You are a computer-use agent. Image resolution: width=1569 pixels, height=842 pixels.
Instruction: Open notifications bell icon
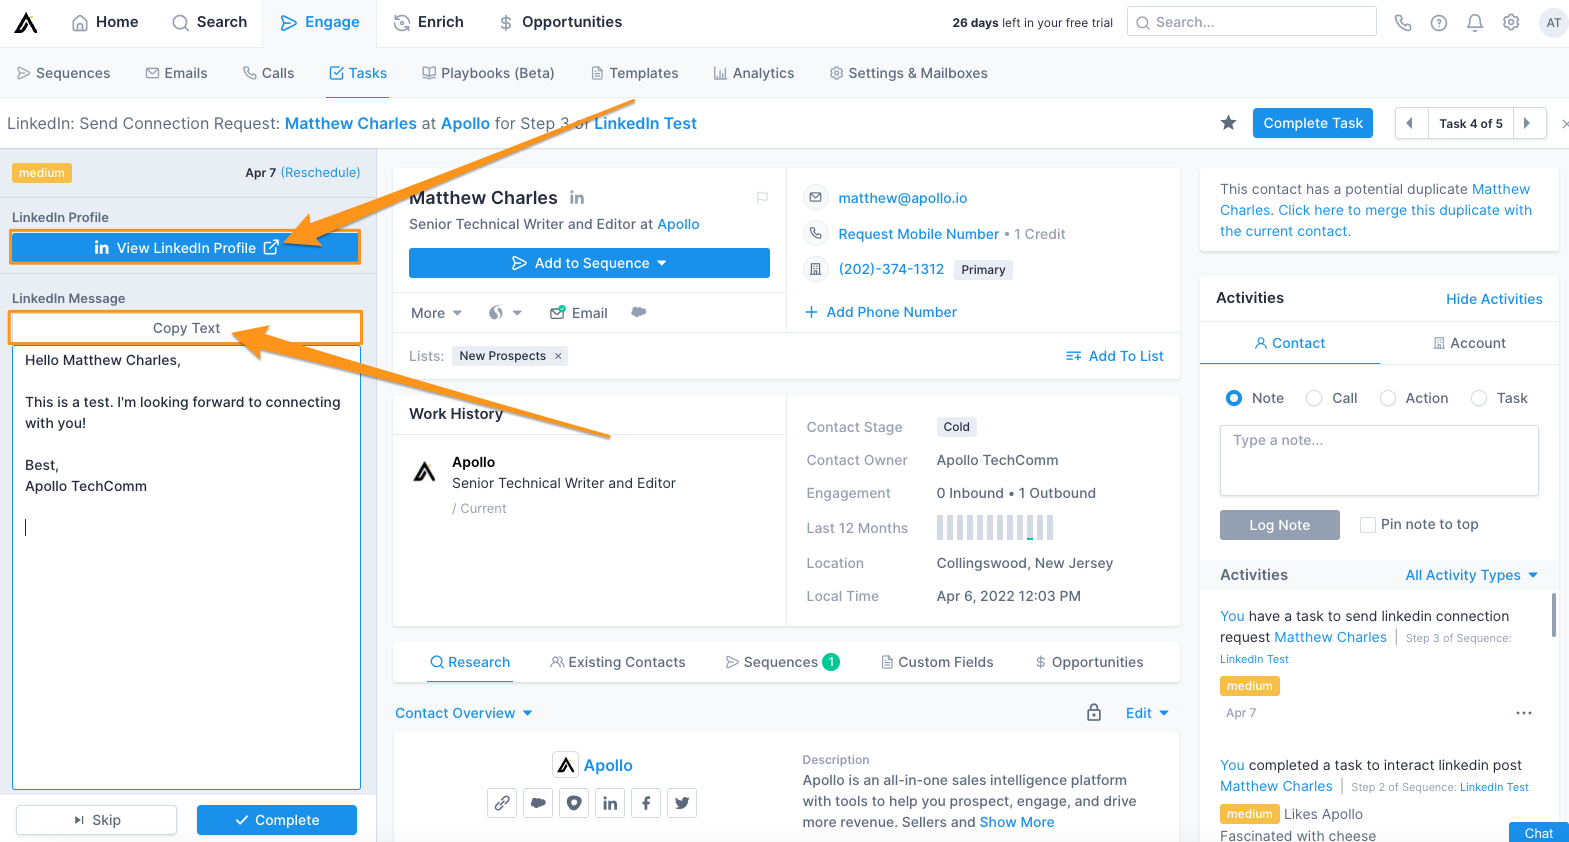(x=1475, y=23)
